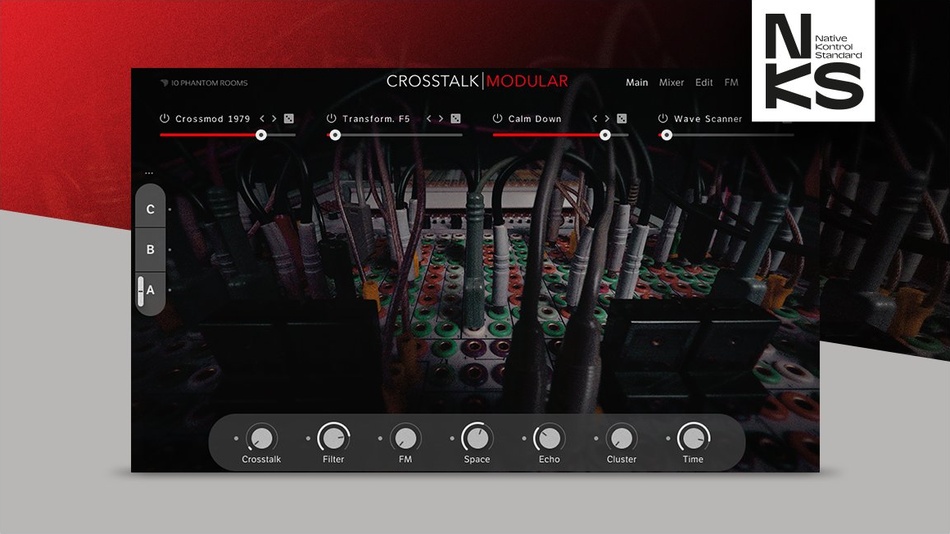Randomize the Crossmod 1979 layer with dice icon

288,119
